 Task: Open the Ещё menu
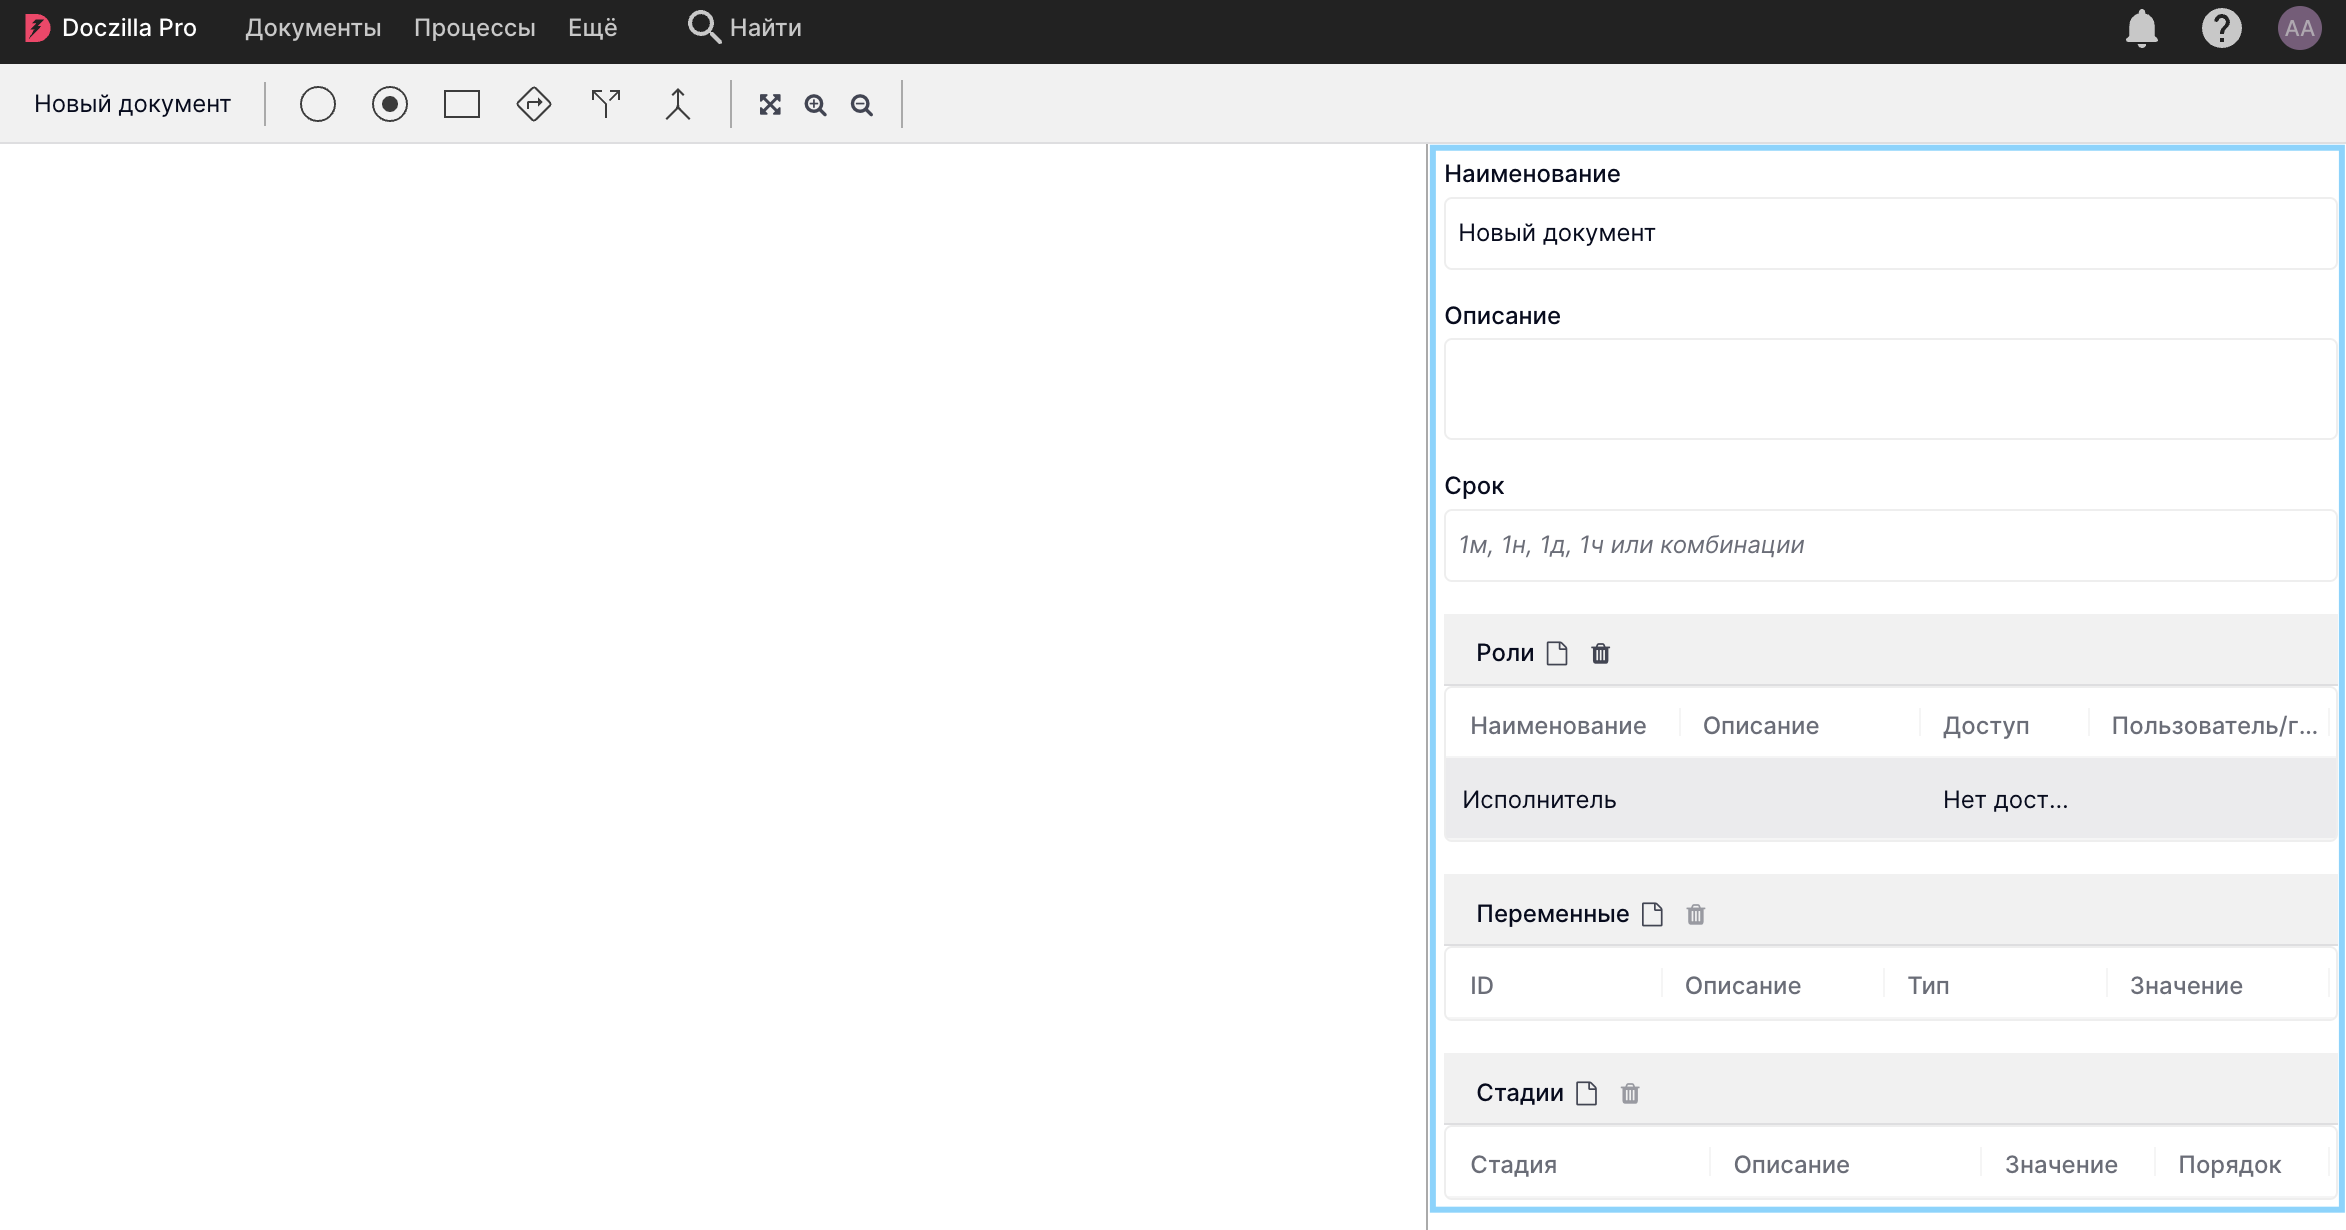point(593,28)
